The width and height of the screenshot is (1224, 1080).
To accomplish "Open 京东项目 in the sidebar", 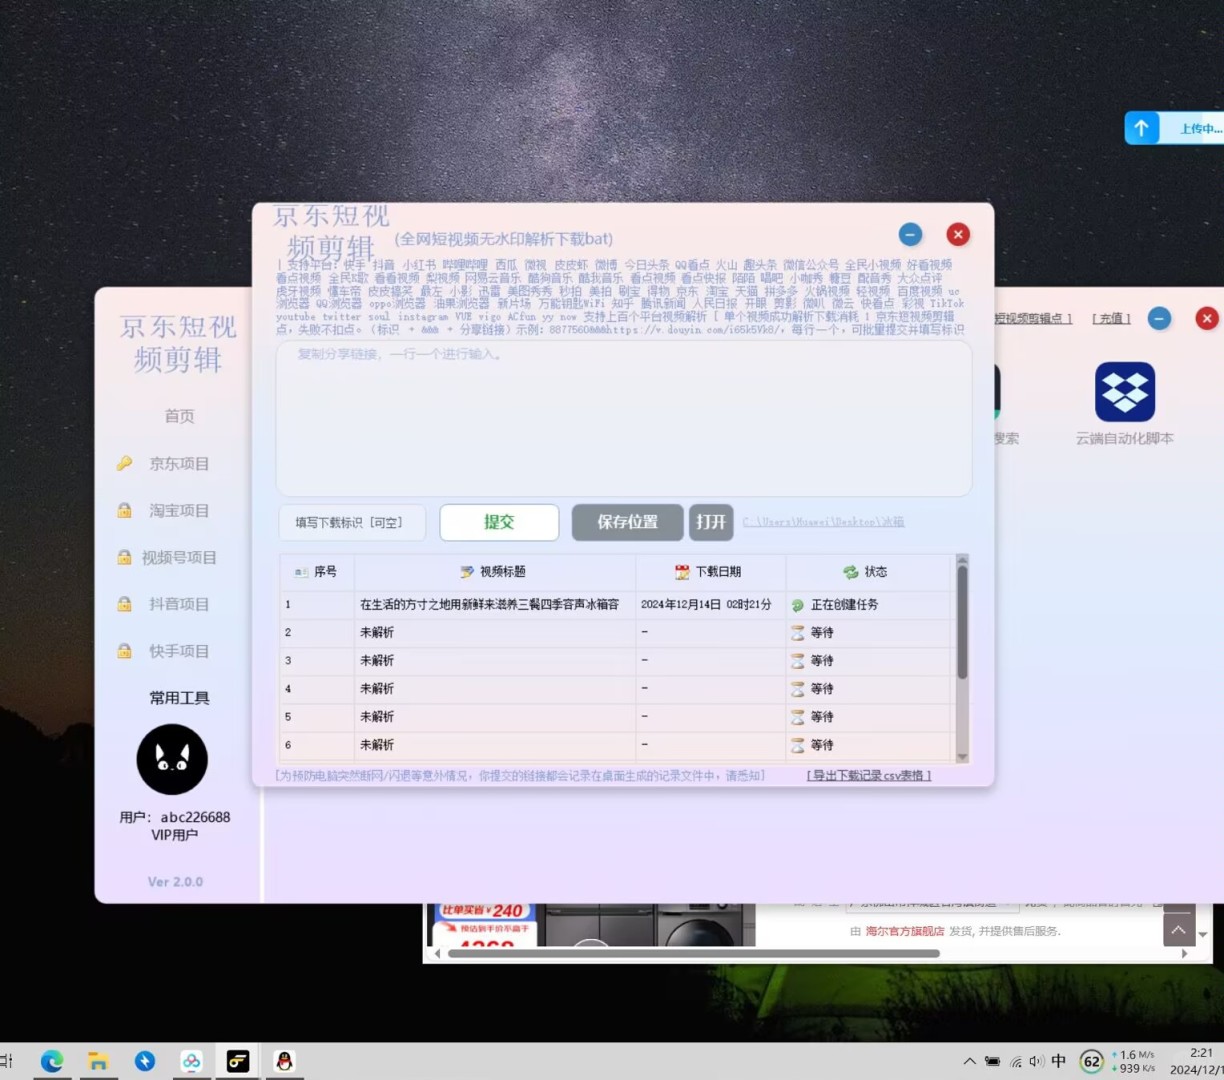I will (179, 463).
